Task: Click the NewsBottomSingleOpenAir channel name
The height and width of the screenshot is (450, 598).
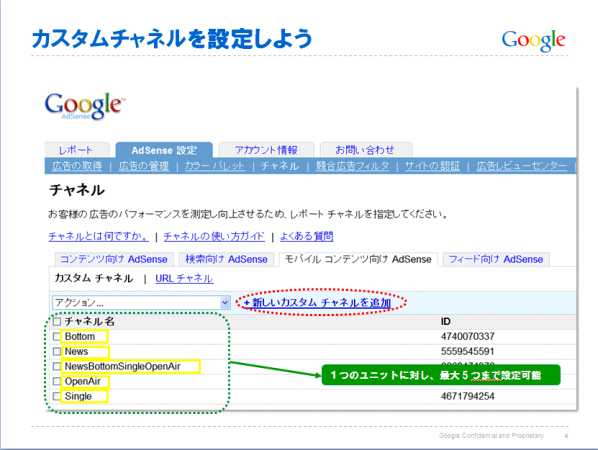Action: pyautogui.click(x=122, y=366)
